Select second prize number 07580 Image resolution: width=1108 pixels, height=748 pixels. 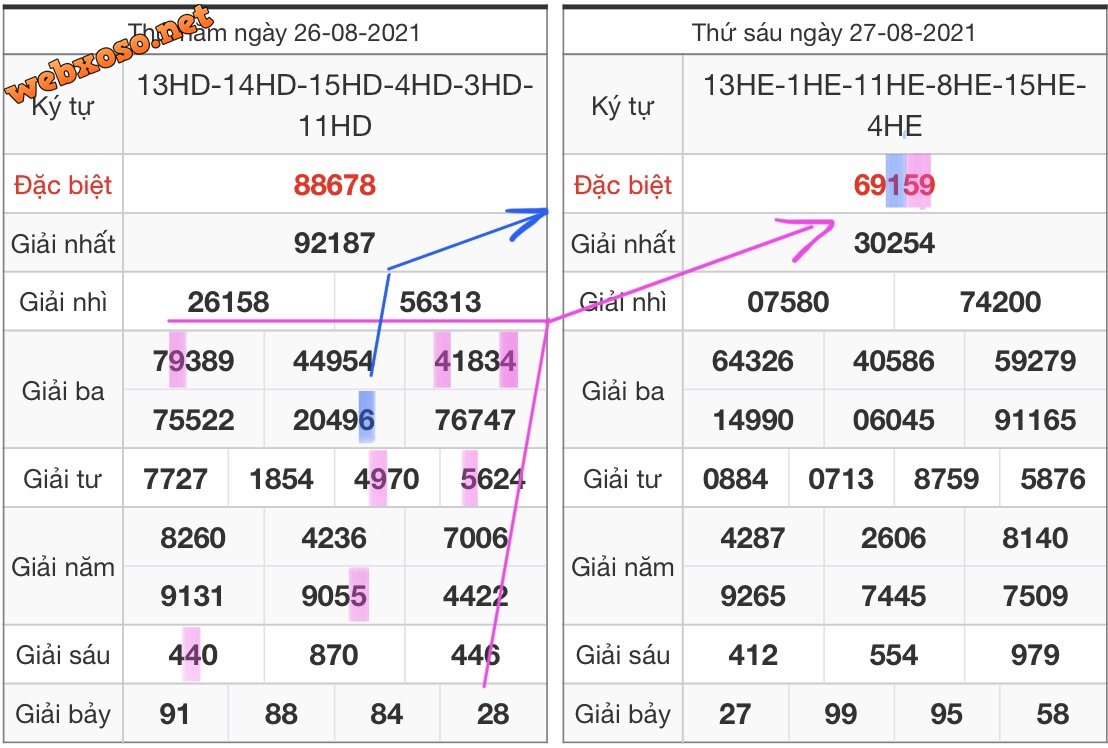(788, 302)
